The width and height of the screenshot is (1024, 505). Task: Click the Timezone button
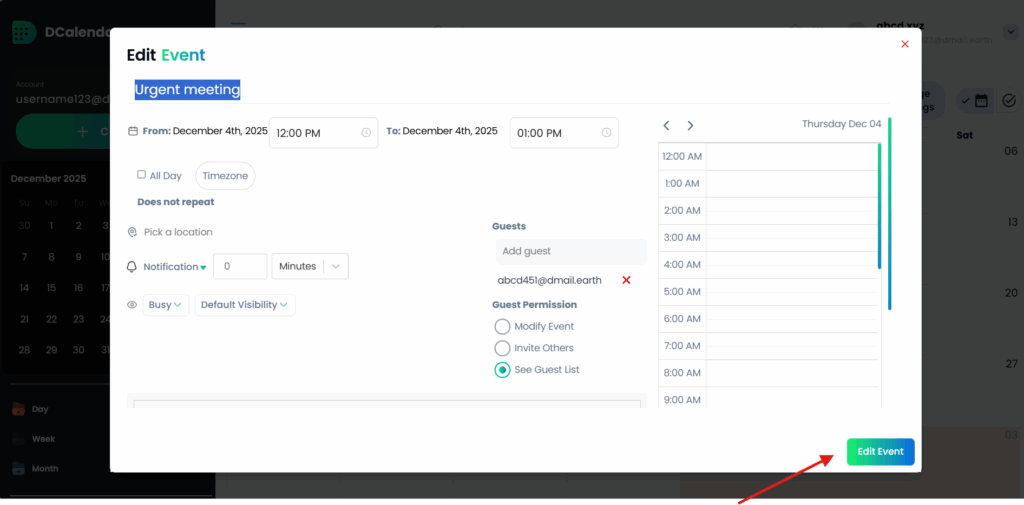click(225, 176)
